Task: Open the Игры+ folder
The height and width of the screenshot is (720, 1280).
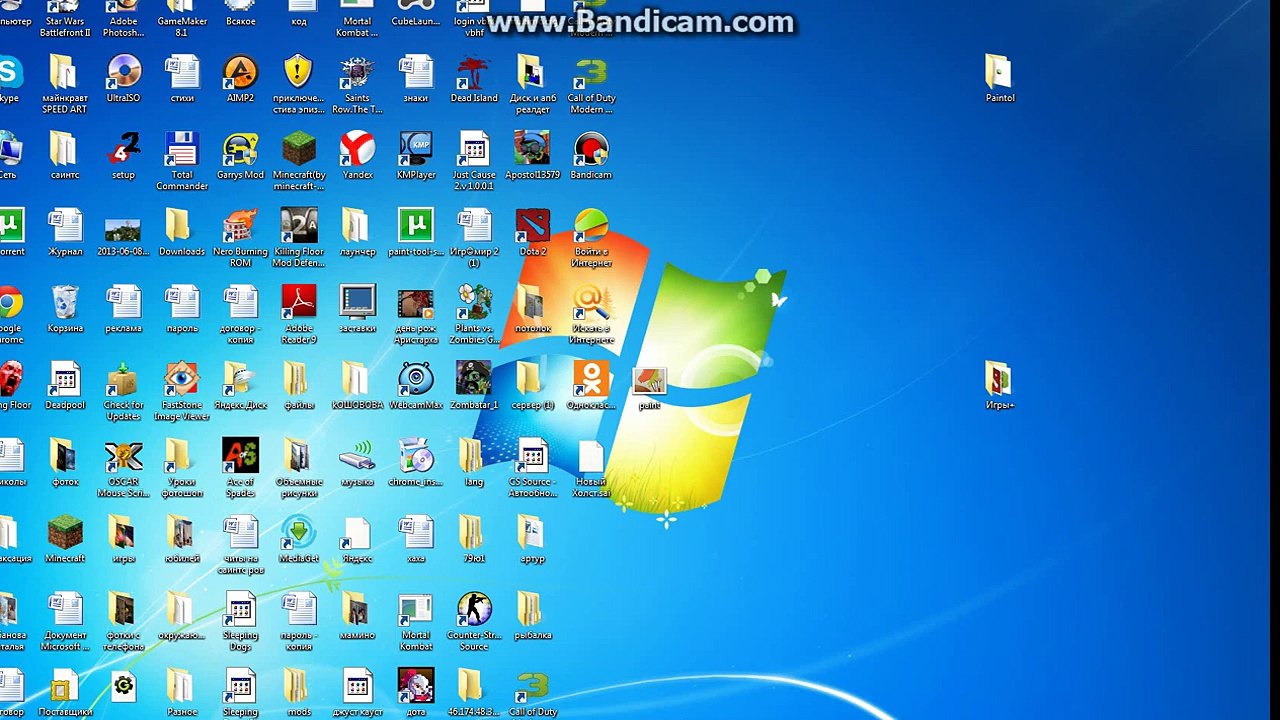Action: click(999, 386)
